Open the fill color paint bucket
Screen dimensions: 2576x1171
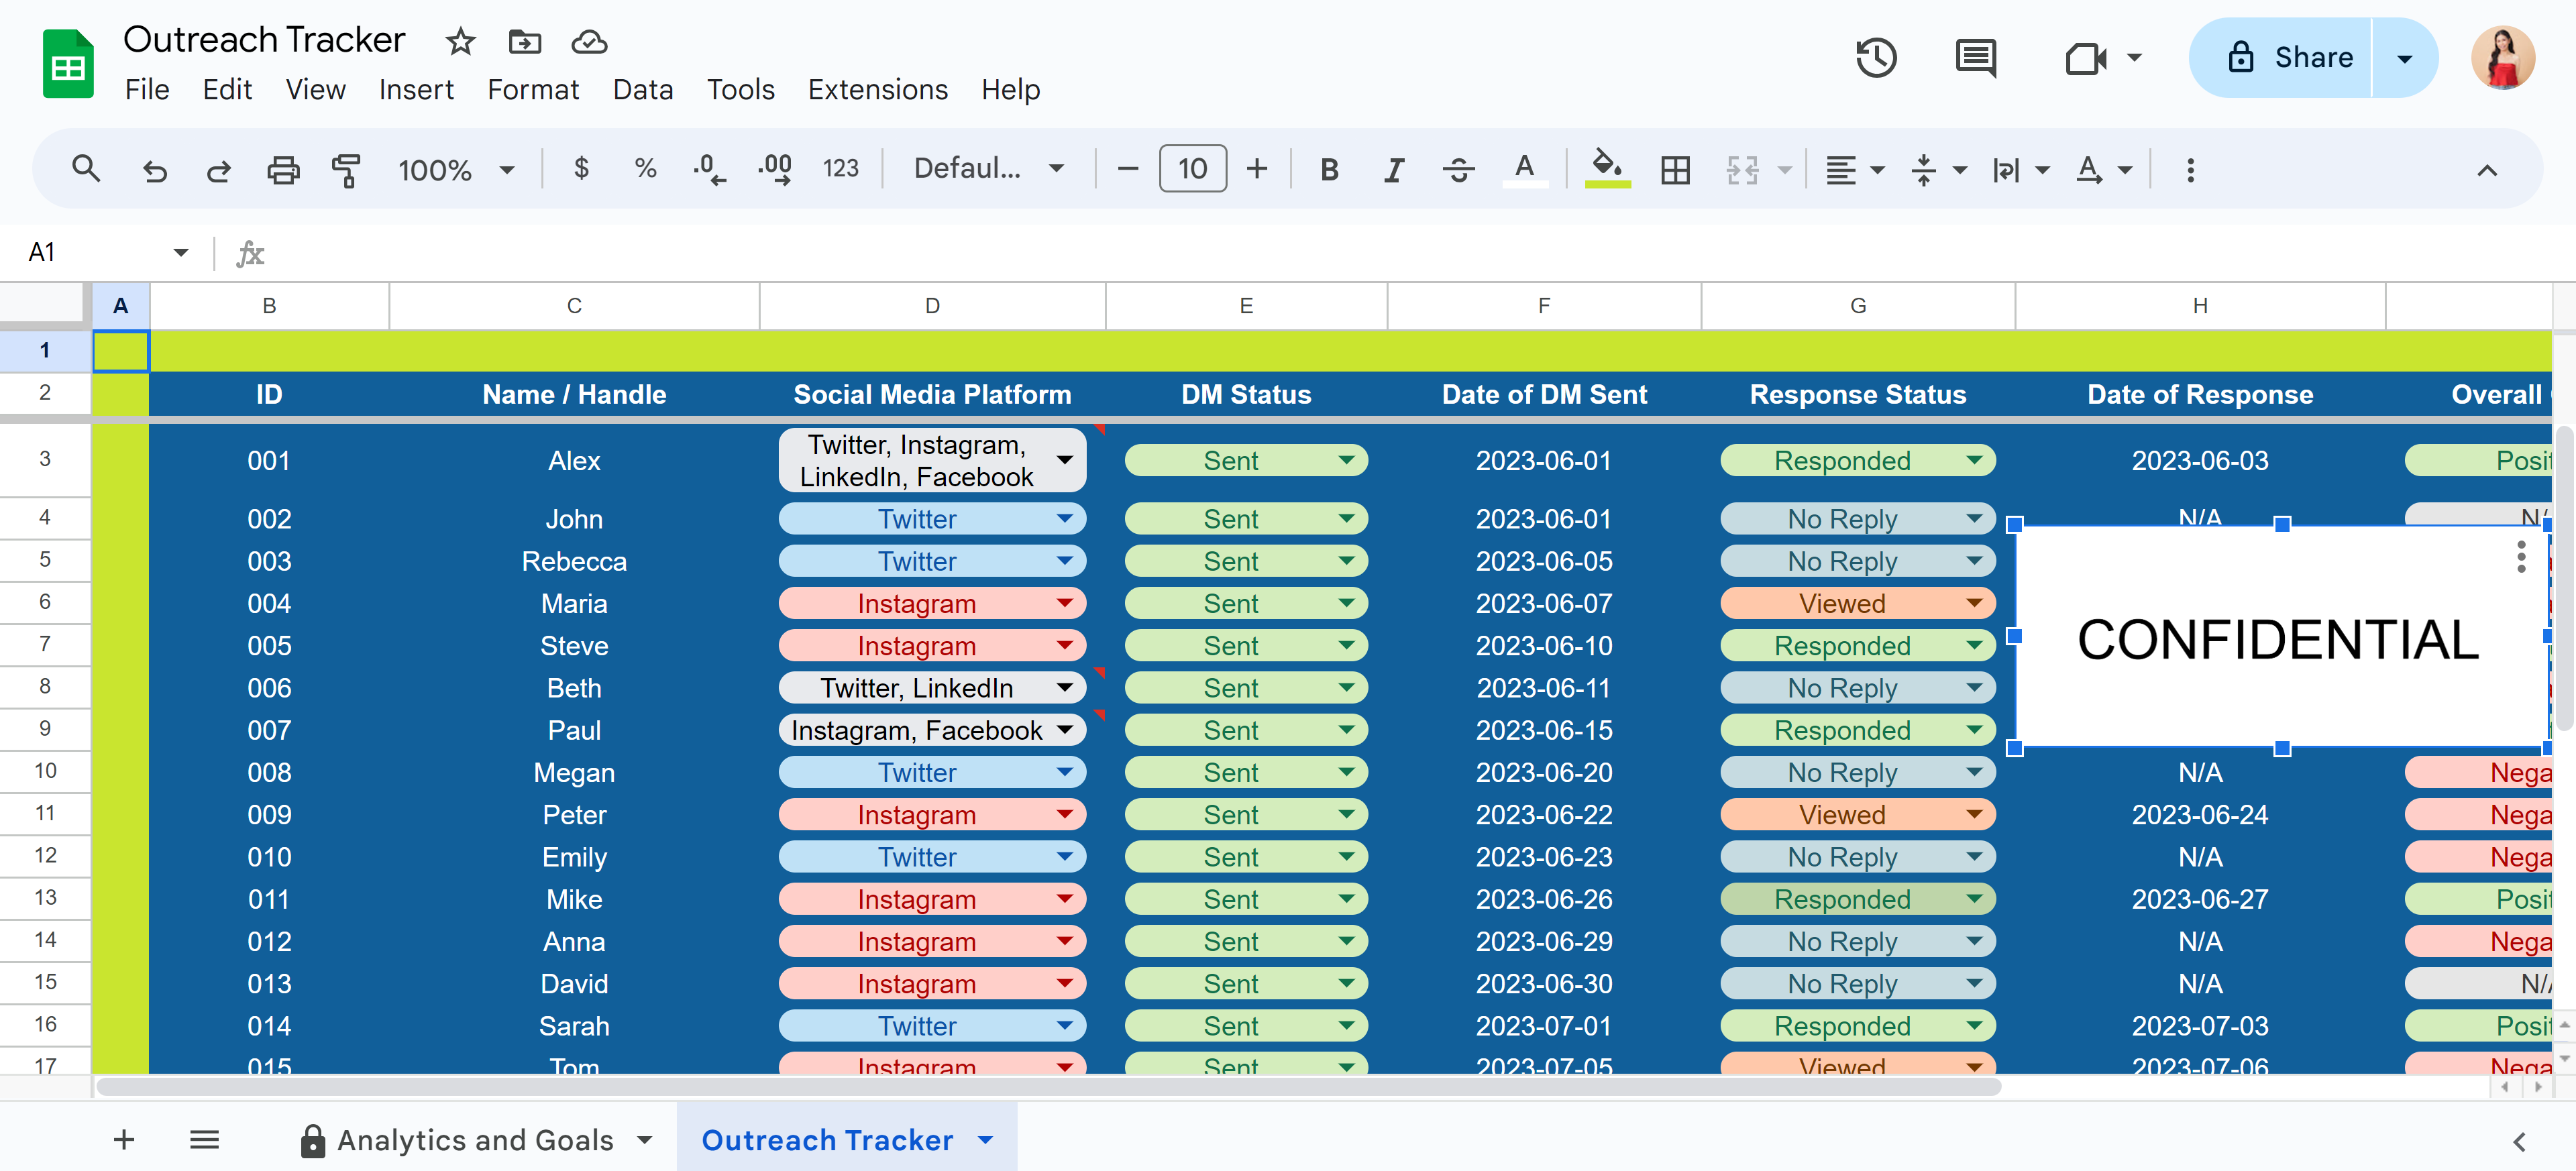[x=1607, y=168]
